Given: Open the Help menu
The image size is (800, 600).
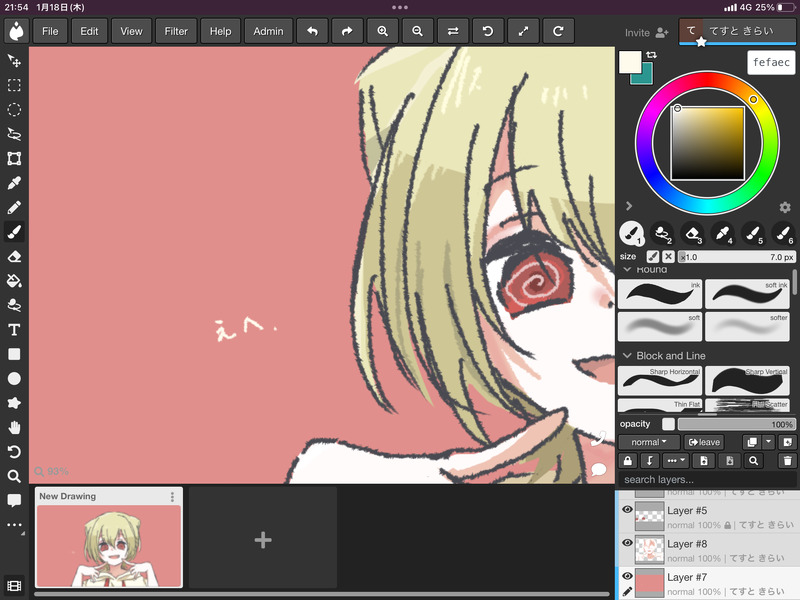Looking at the screenshot, I should point(220,31).
